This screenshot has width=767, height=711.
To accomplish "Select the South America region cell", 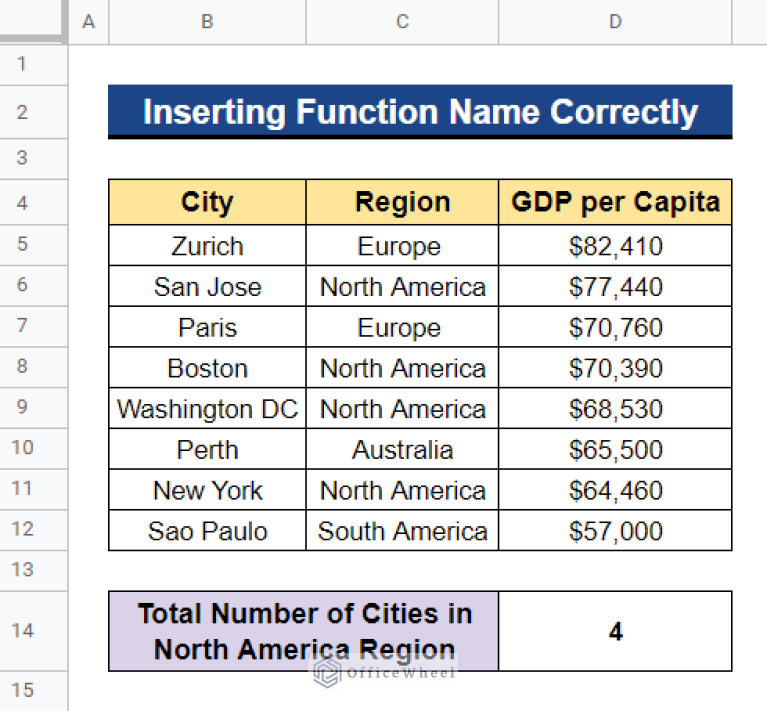I will pos(402,531).
